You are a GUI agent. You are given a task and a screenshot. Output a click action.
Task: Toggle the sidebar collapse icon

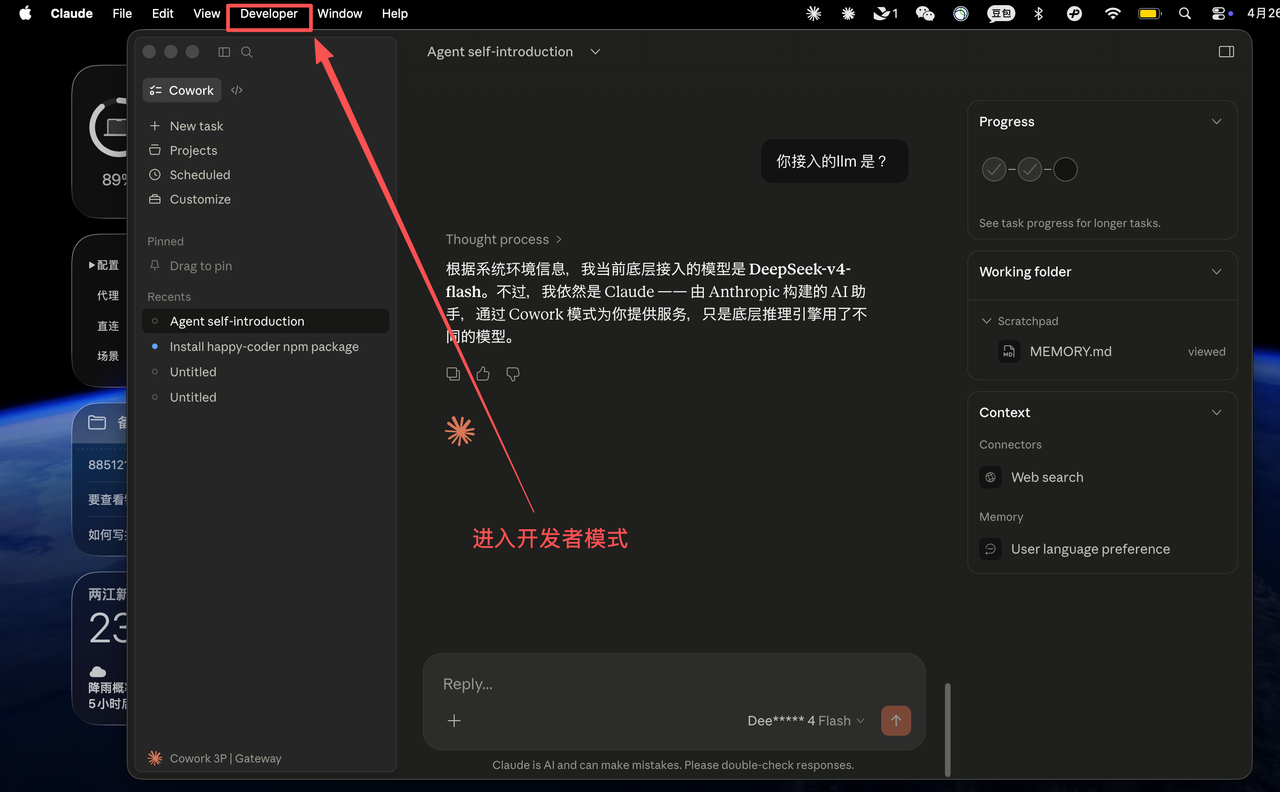(x=224, y=52)
